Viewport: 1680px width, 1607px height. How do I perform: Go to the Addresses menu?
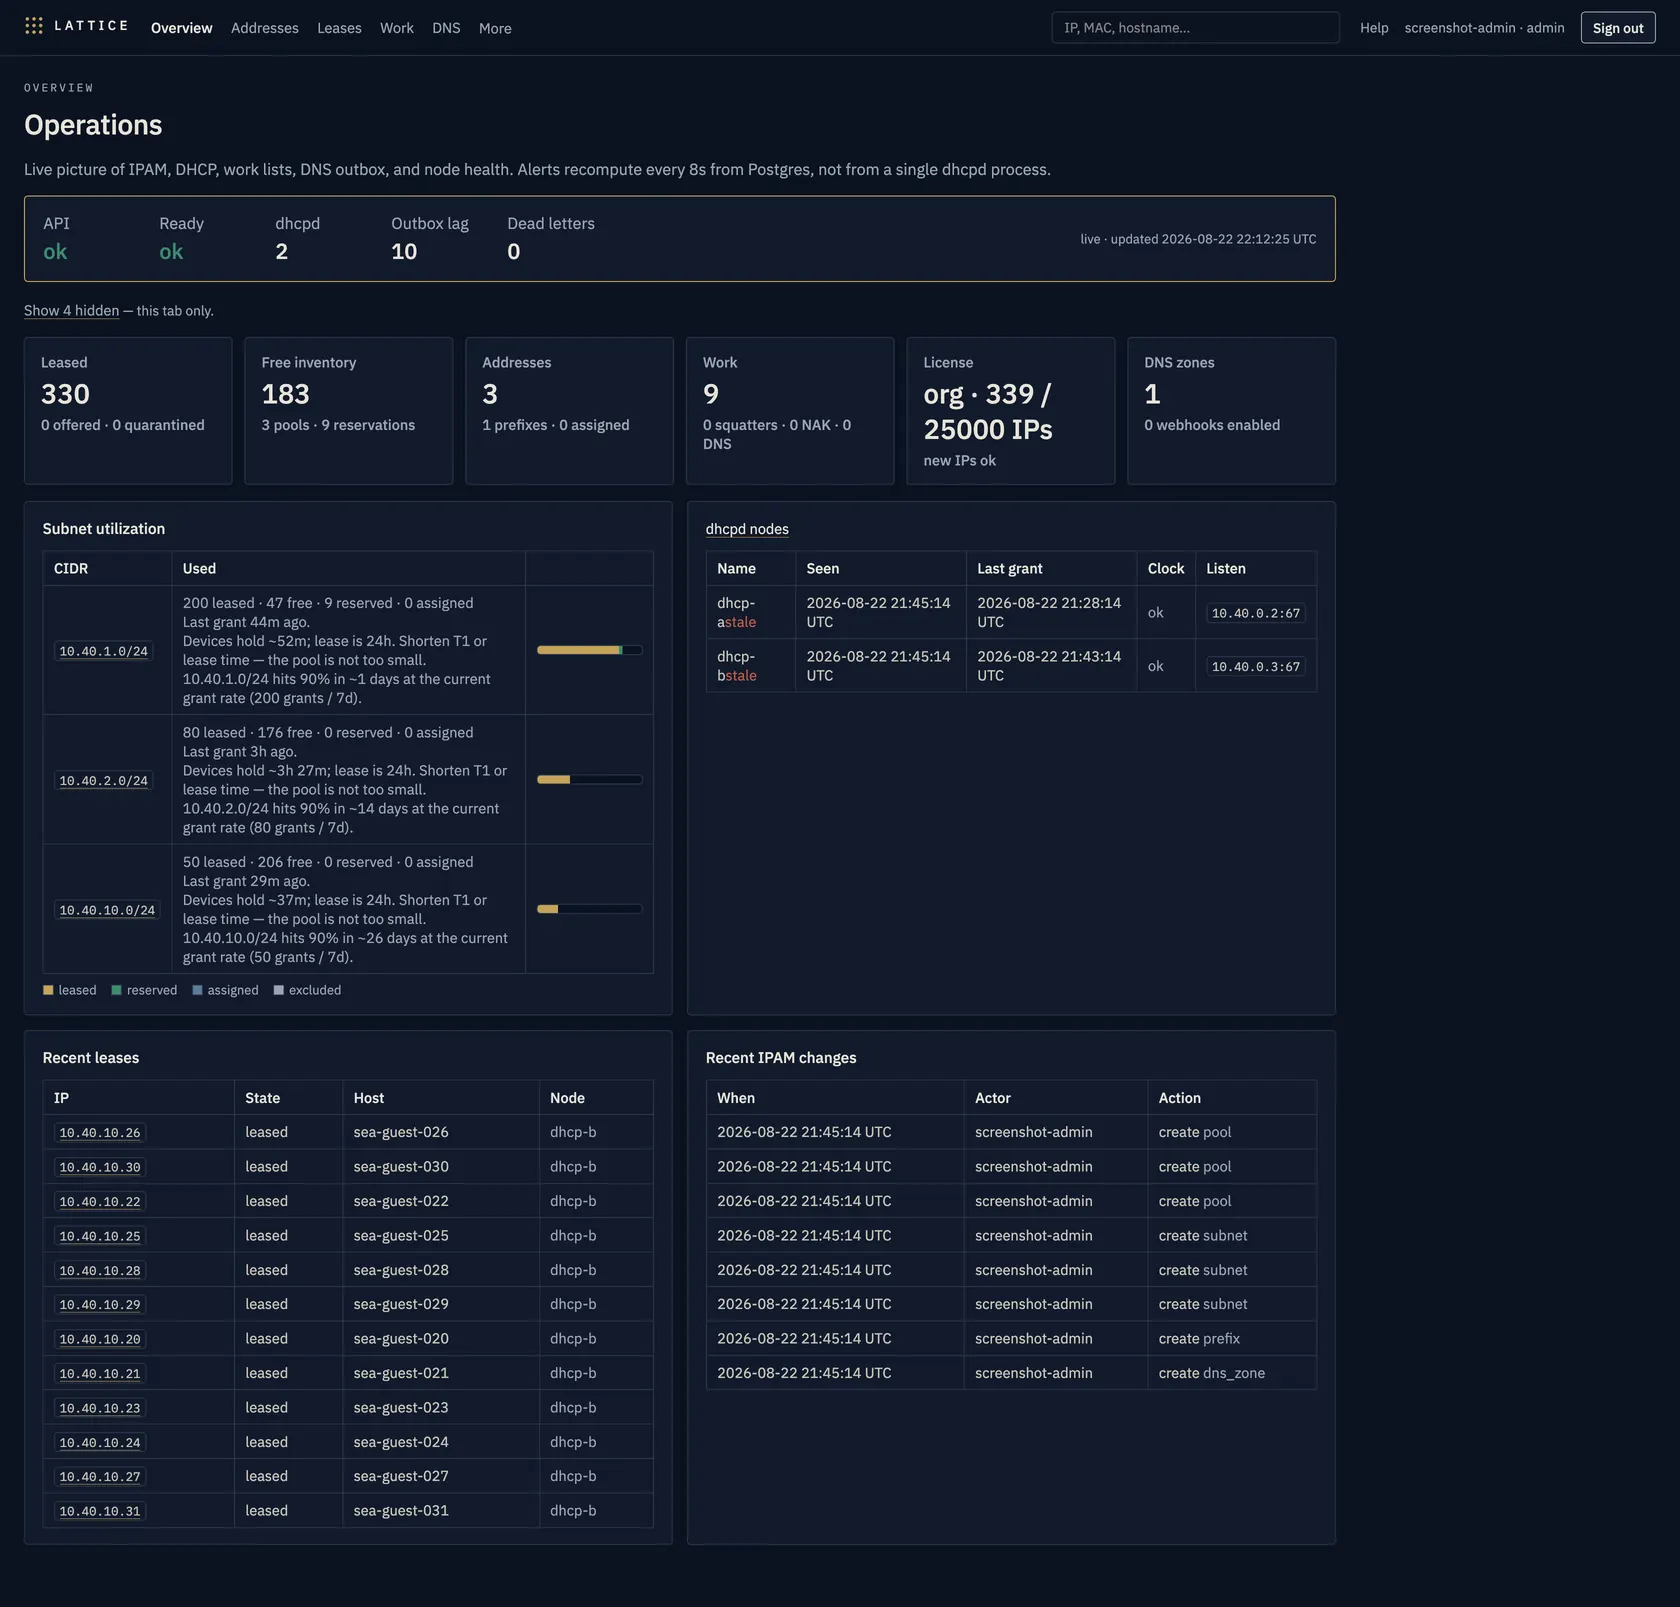point(265,28)
